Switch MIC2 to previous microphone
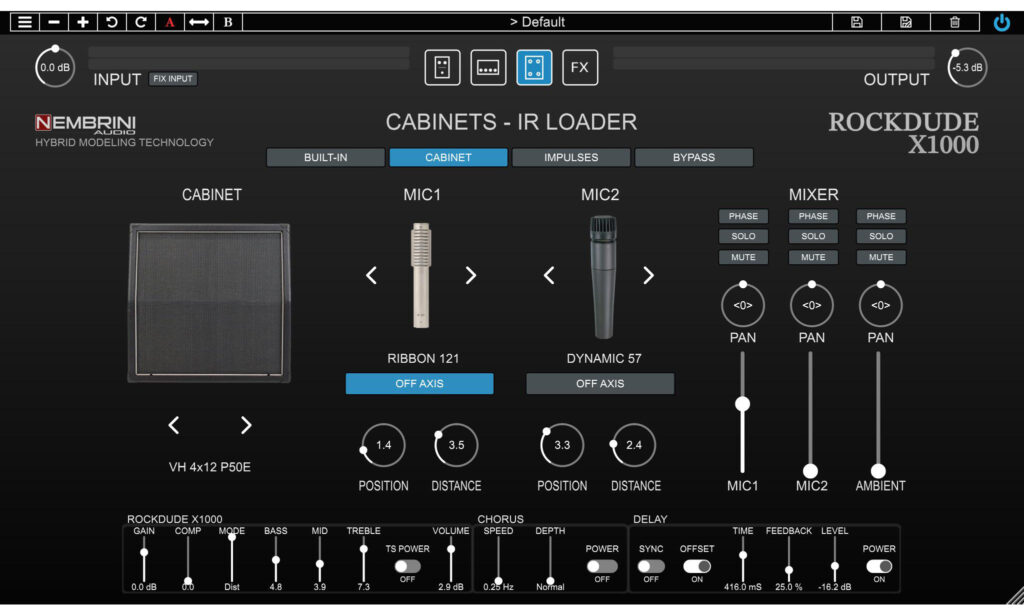The width and height of the screenshot is (1024, 615). tap(549, 276)
